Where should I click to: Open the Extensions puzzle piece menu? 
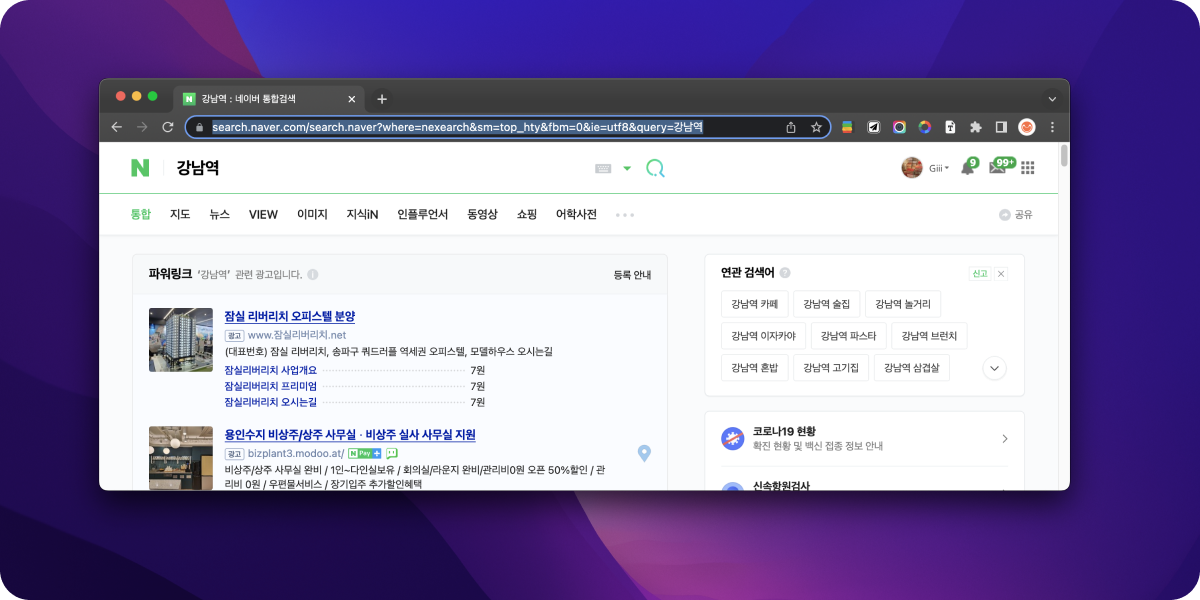[x=976, y=127]
